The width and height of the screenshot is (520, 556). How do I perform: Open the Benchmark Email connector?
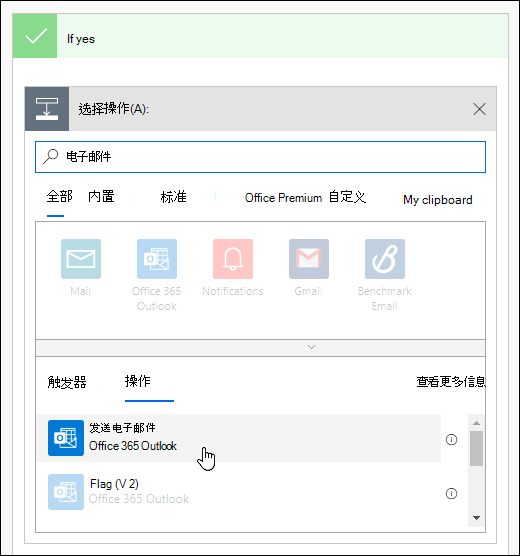pos(385,259)
